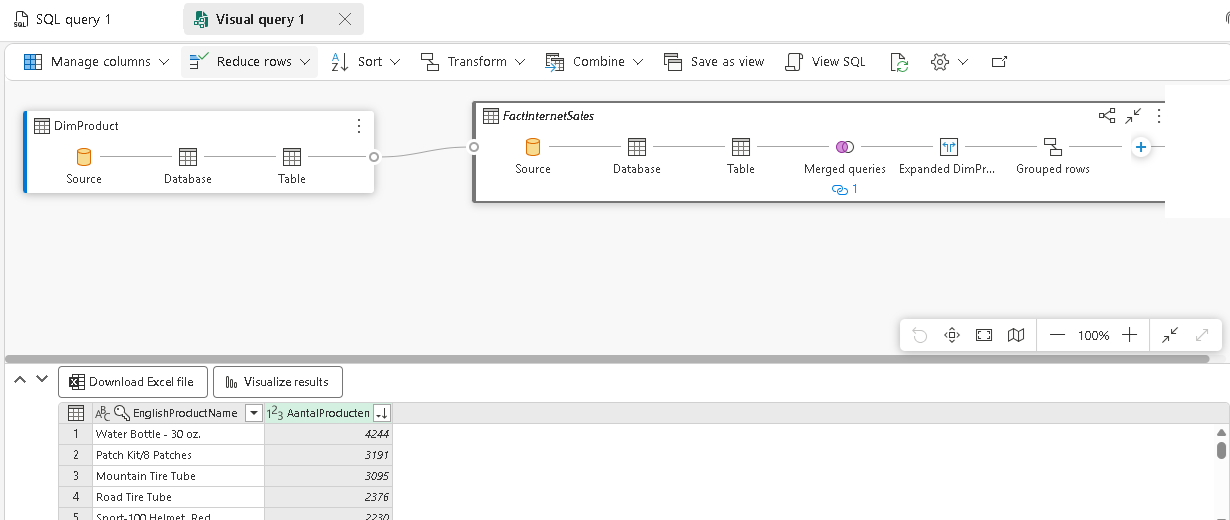The image size is (1230, 520).
Task: Open the Transform dropdown
Action: click(x=473, y=61)
